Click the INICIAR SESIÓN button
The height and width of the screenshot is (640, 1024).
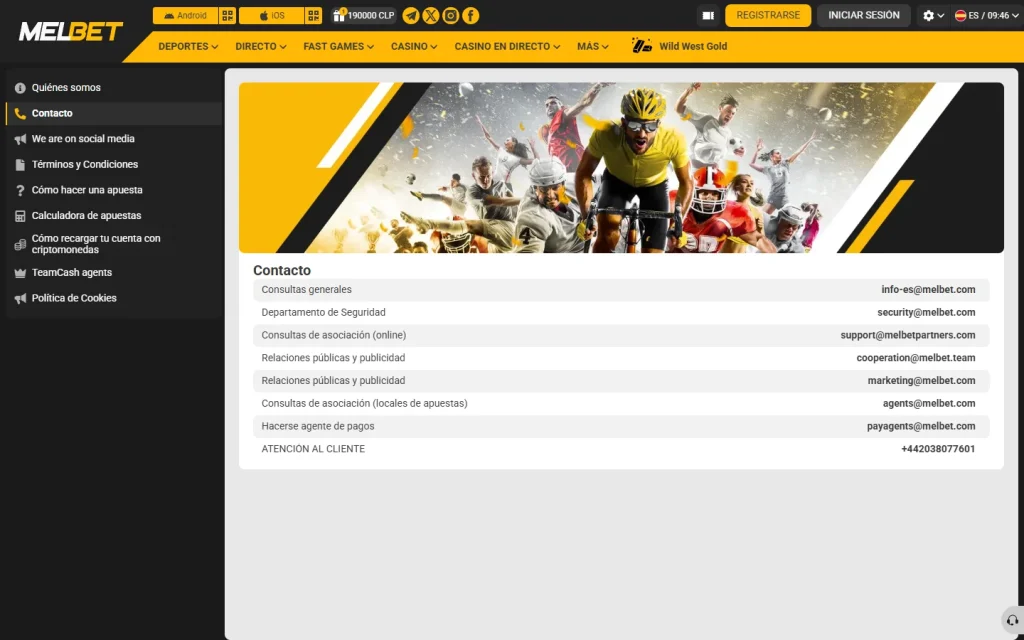click(x=863, y=15)
